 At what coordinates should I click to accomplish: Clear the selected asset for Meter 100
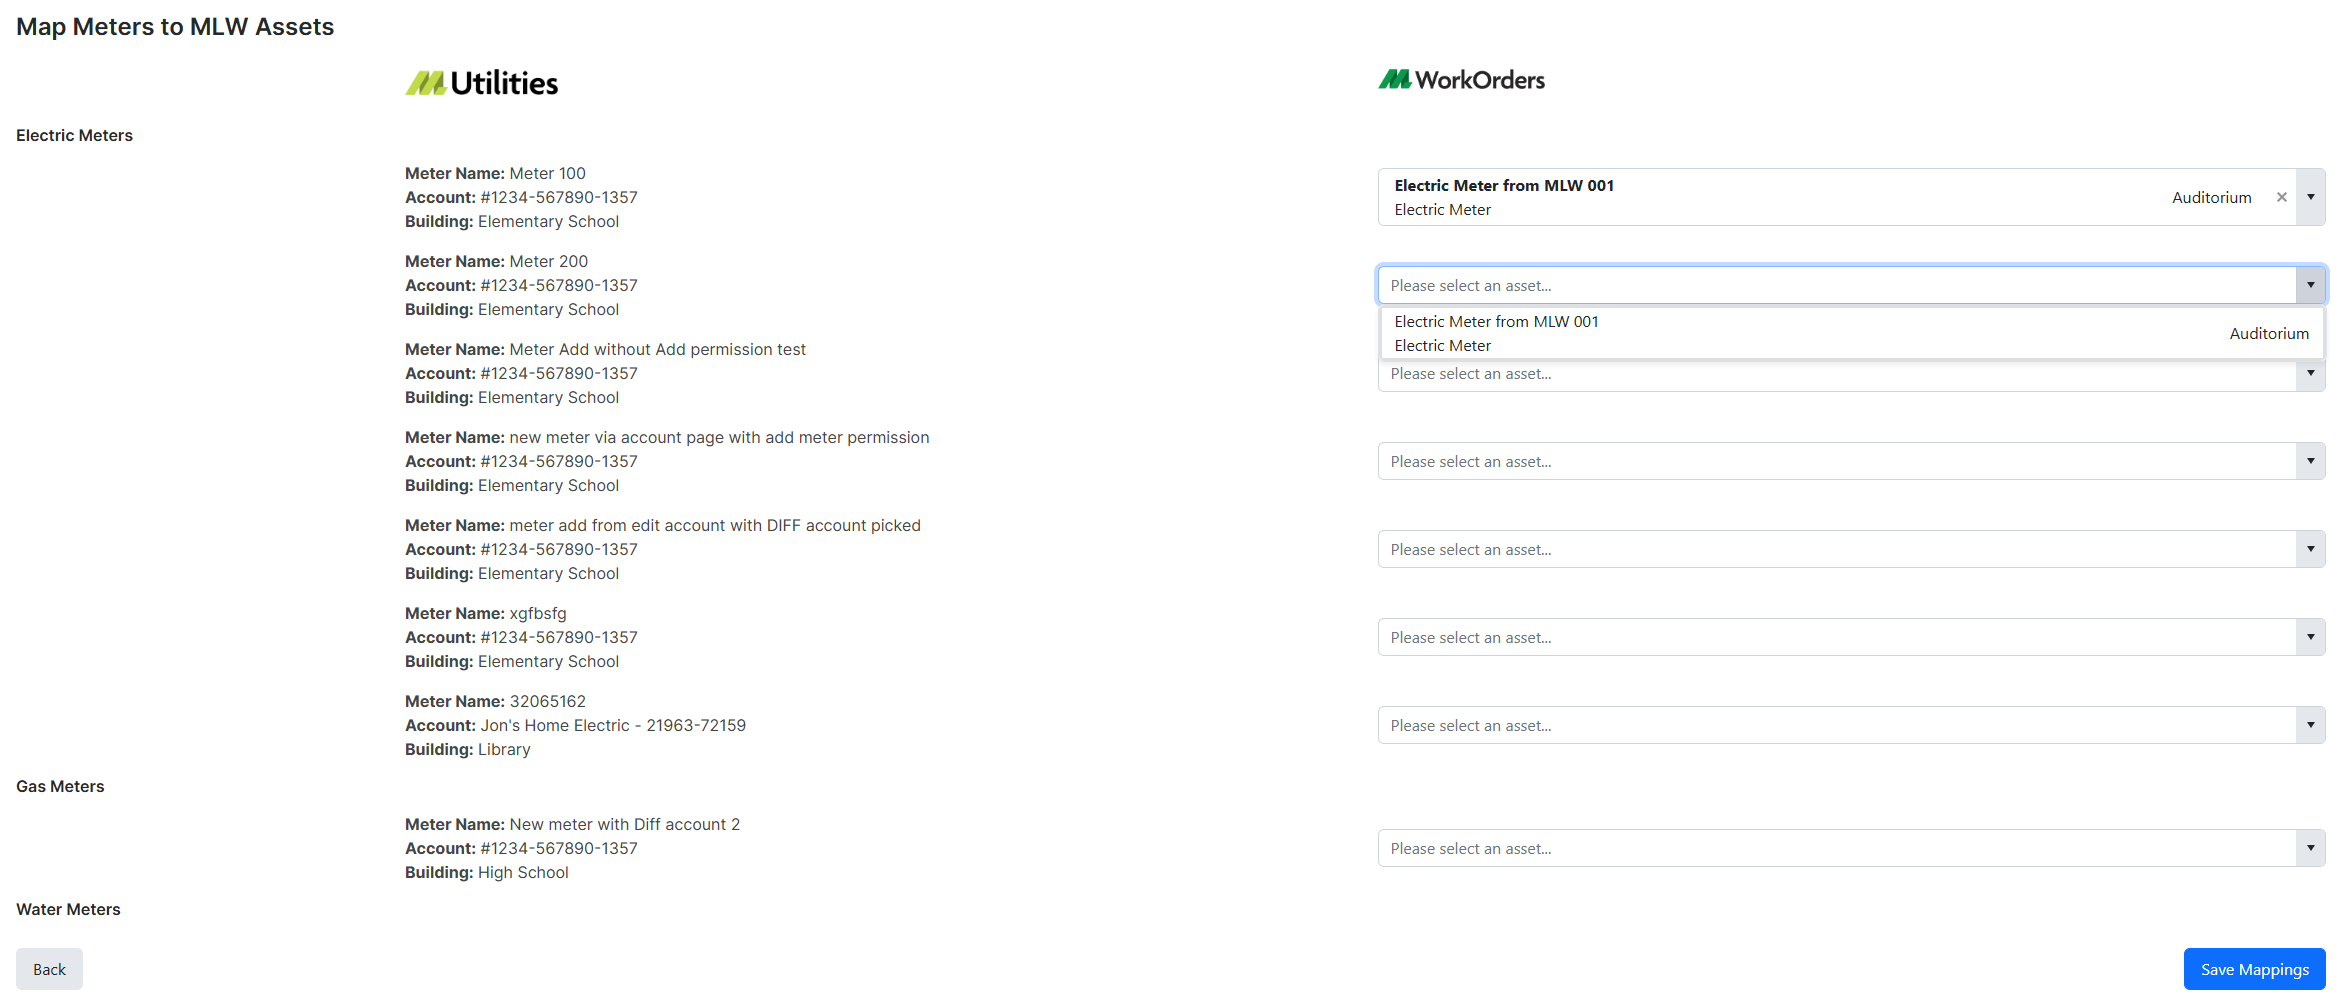click(2281, 197)
